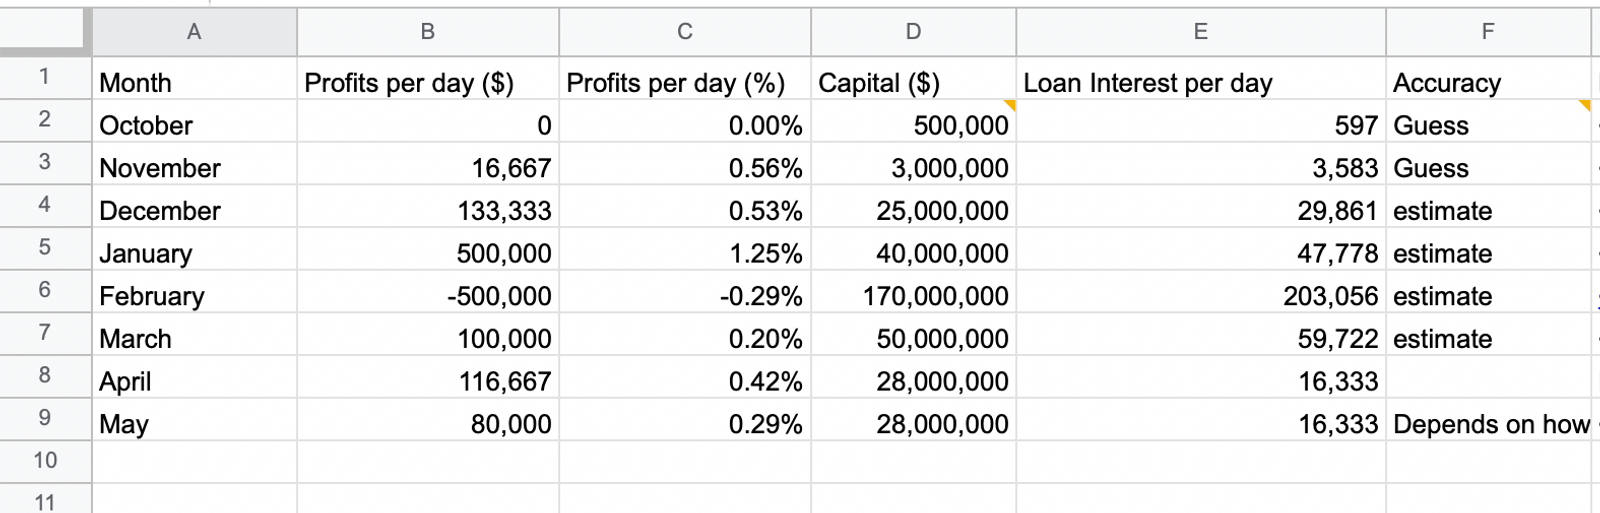Click the empty cell A10
The height and width of the screenshot is (513, 1600).
[x=194, y=462]
